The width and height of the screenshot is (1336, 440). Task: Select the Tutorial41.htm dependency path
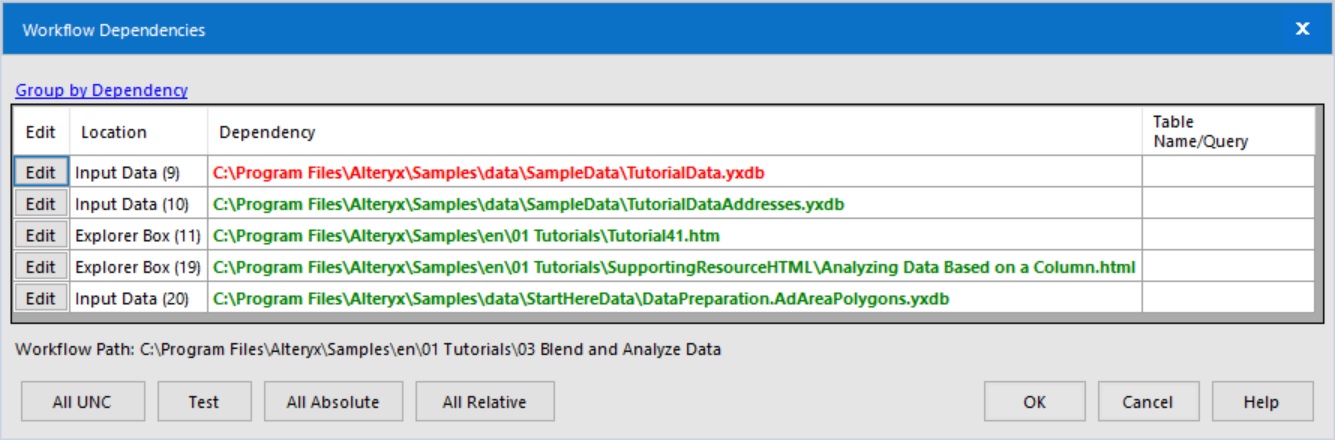(x=466, y=236)
